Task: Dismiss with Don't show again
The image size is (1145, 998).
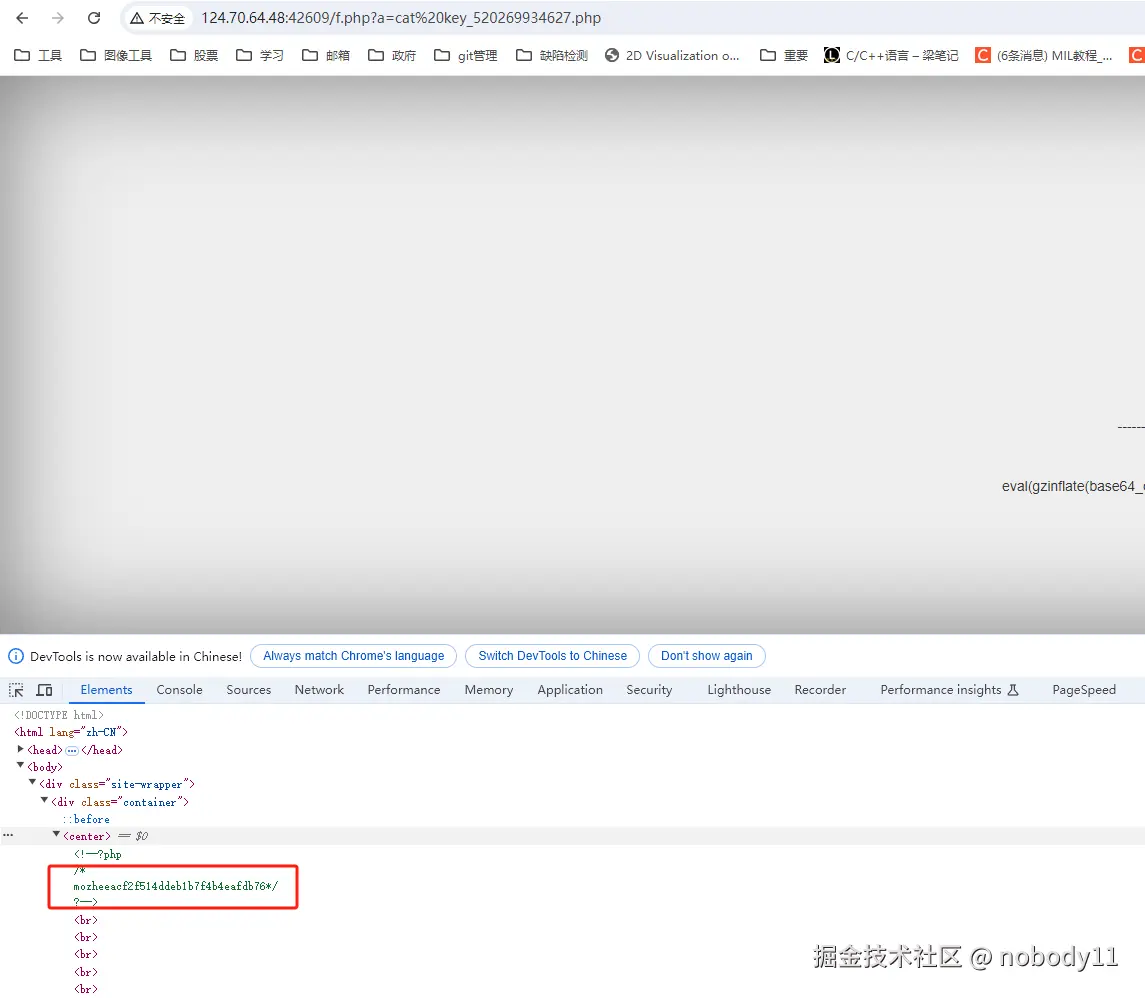Action: 706,656
